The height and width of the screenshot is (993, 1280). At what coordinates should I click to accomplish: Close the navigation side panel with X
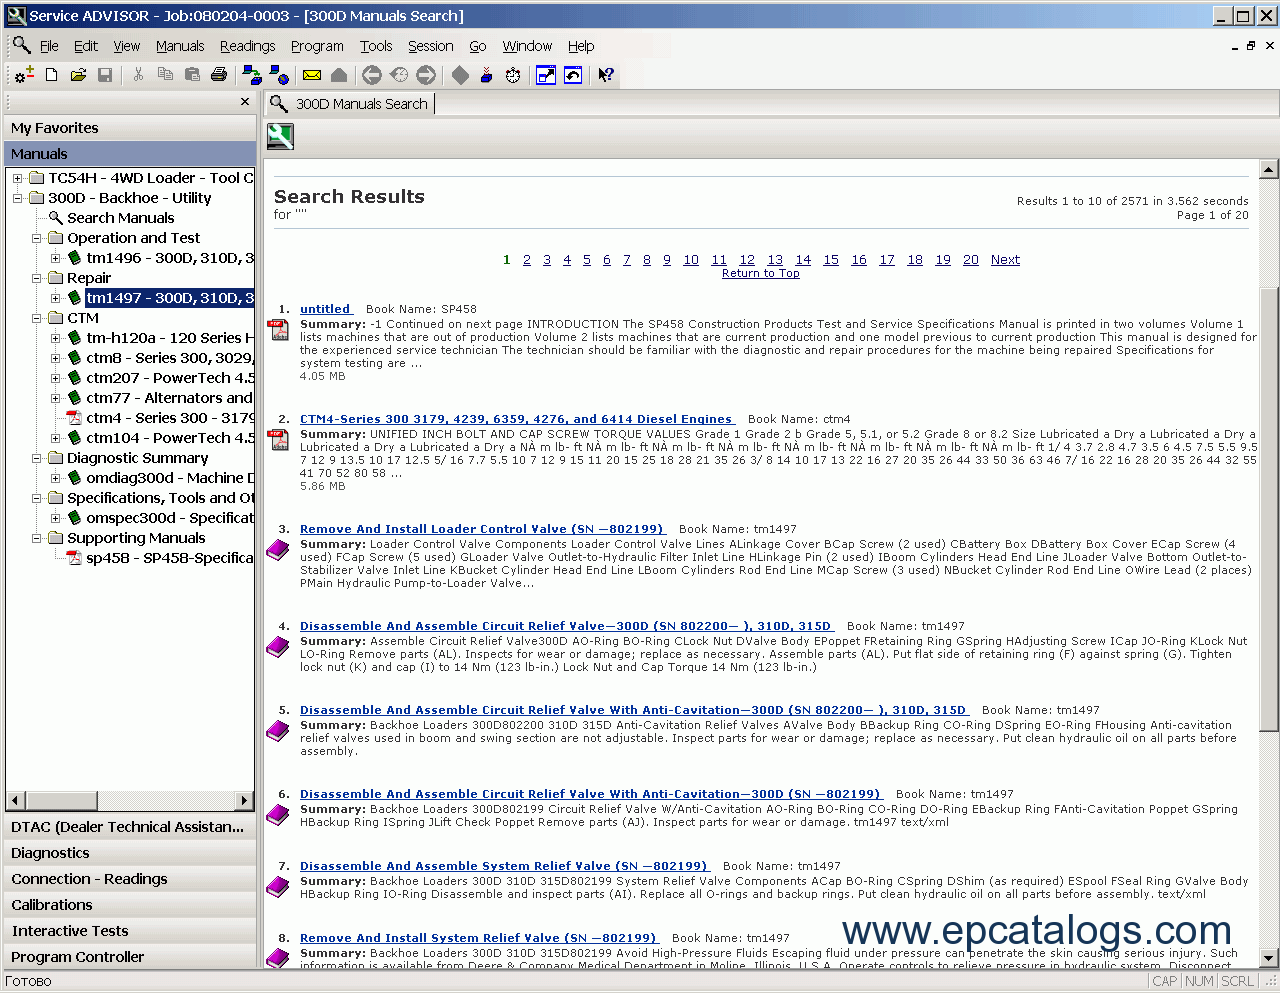tap(245, 102)
